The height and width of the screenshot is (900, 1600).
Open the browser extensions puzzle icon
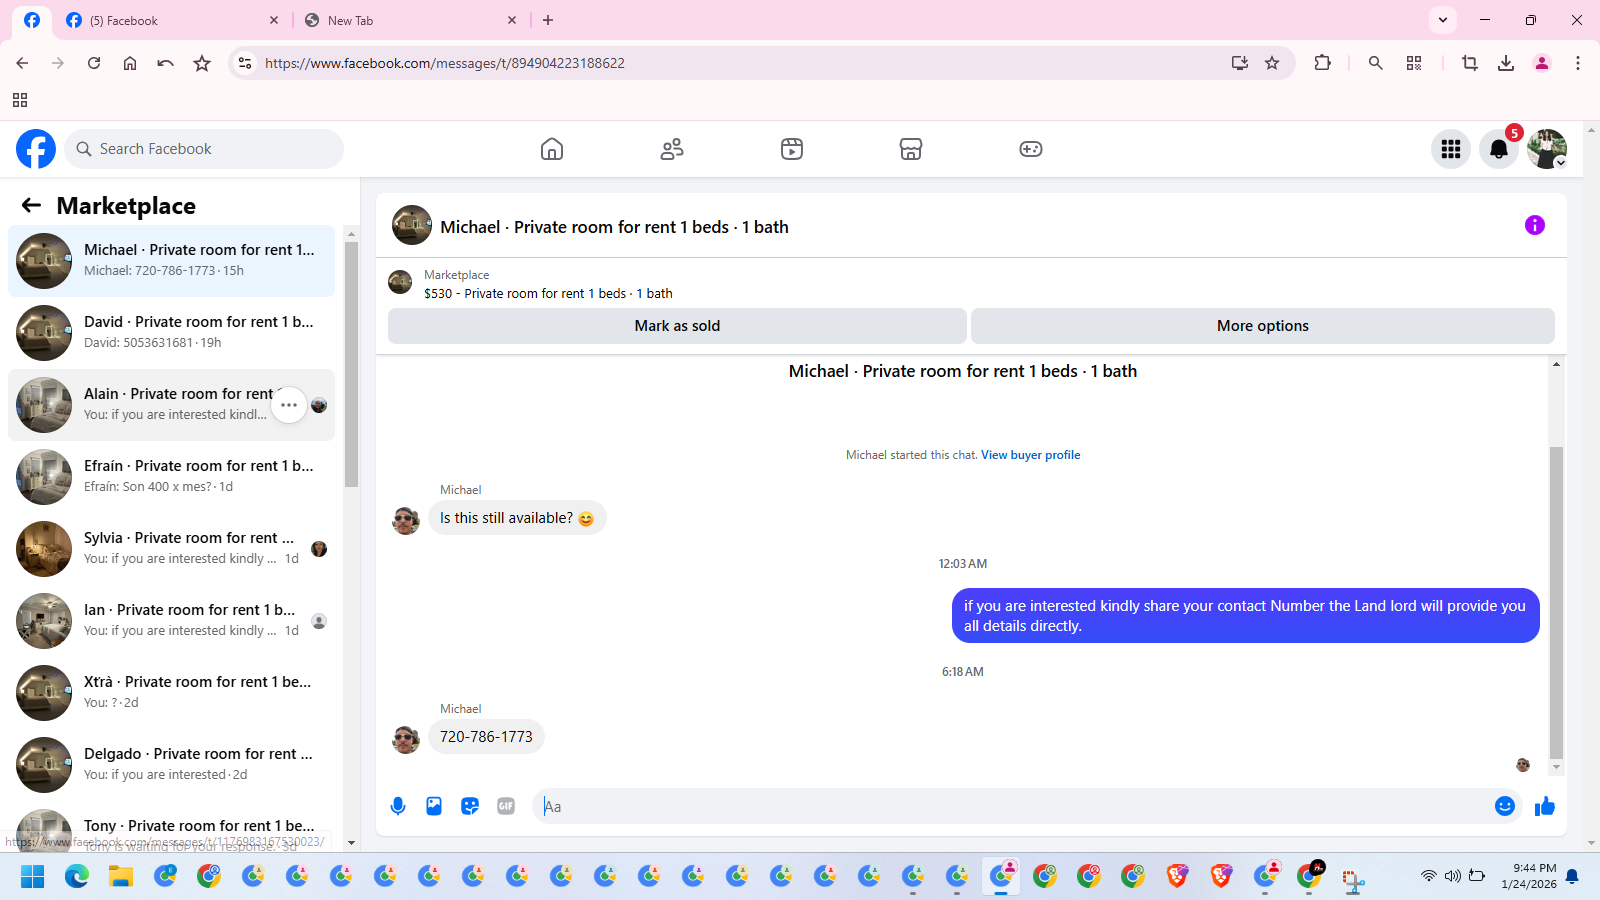[x=1322, y=63]
